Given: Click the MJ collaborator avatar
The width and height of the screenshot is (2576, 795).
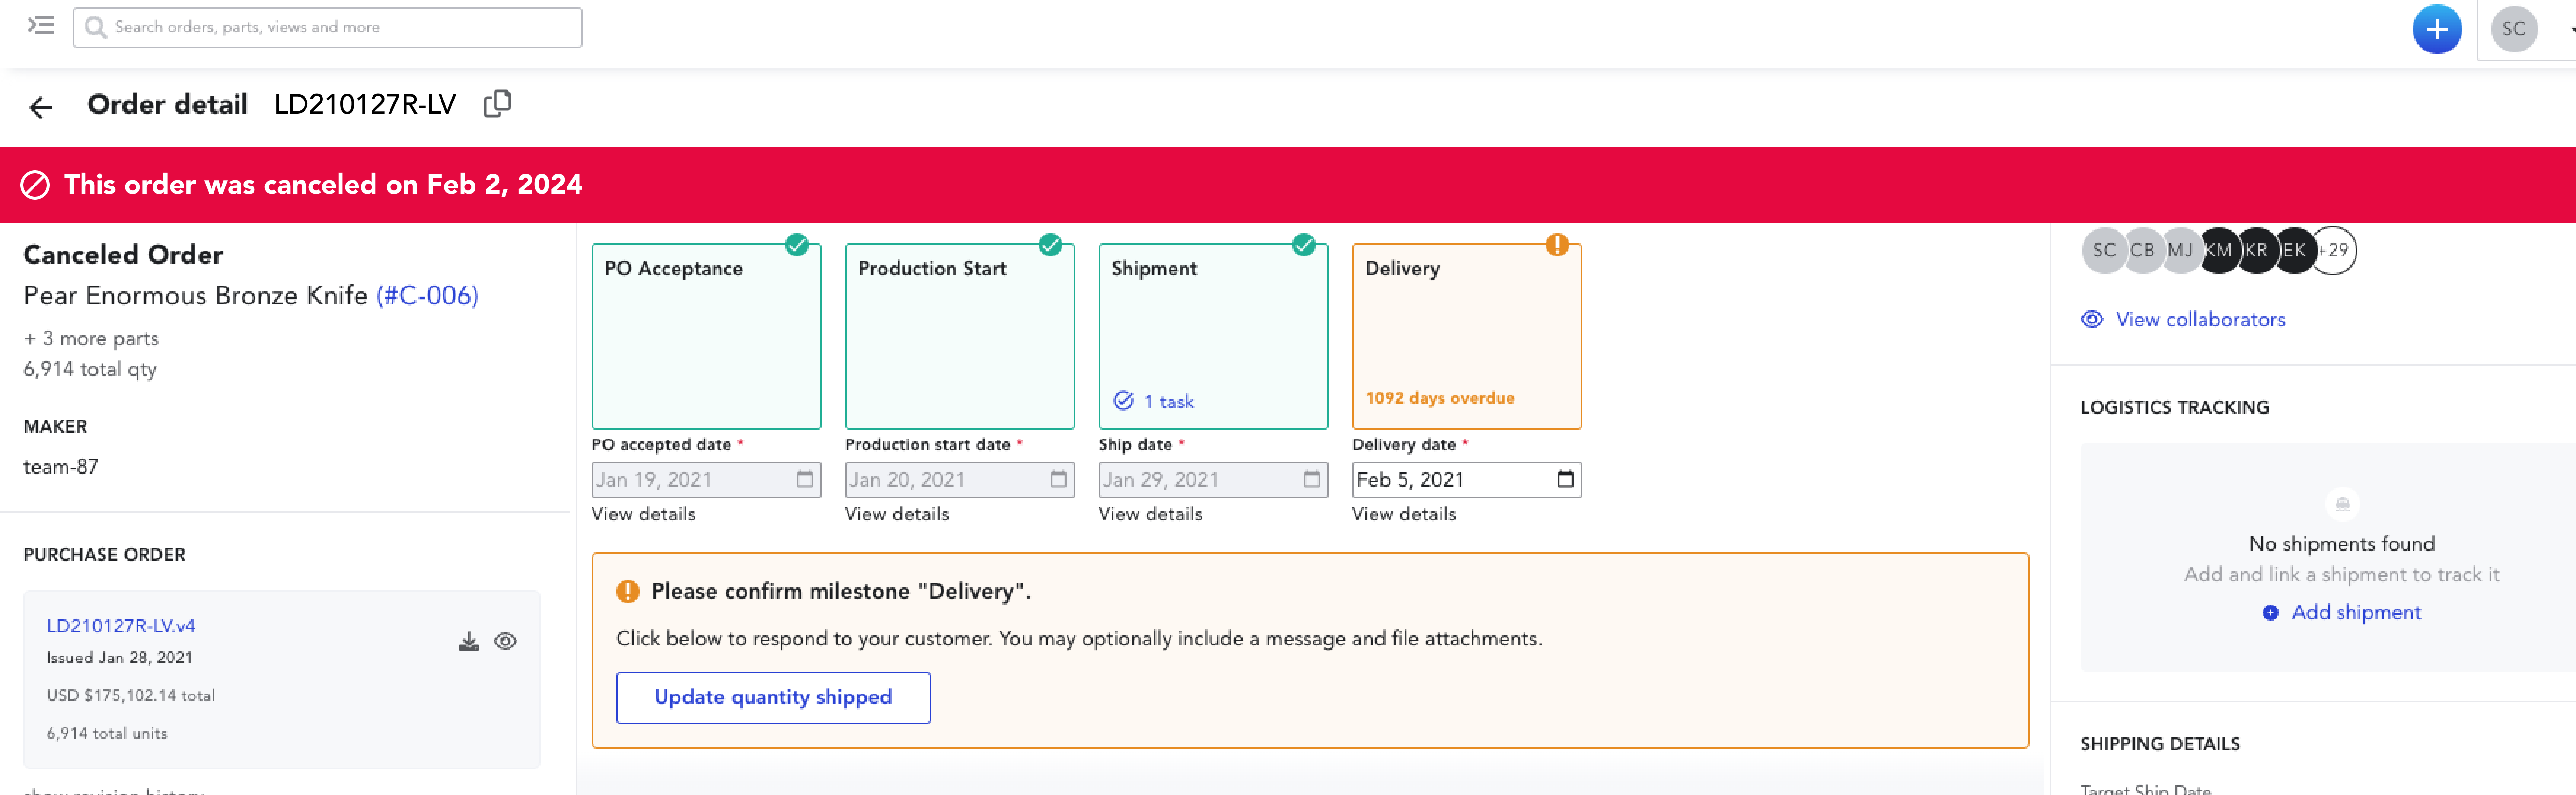Looking at the screenshot, I should point(2180,250).
